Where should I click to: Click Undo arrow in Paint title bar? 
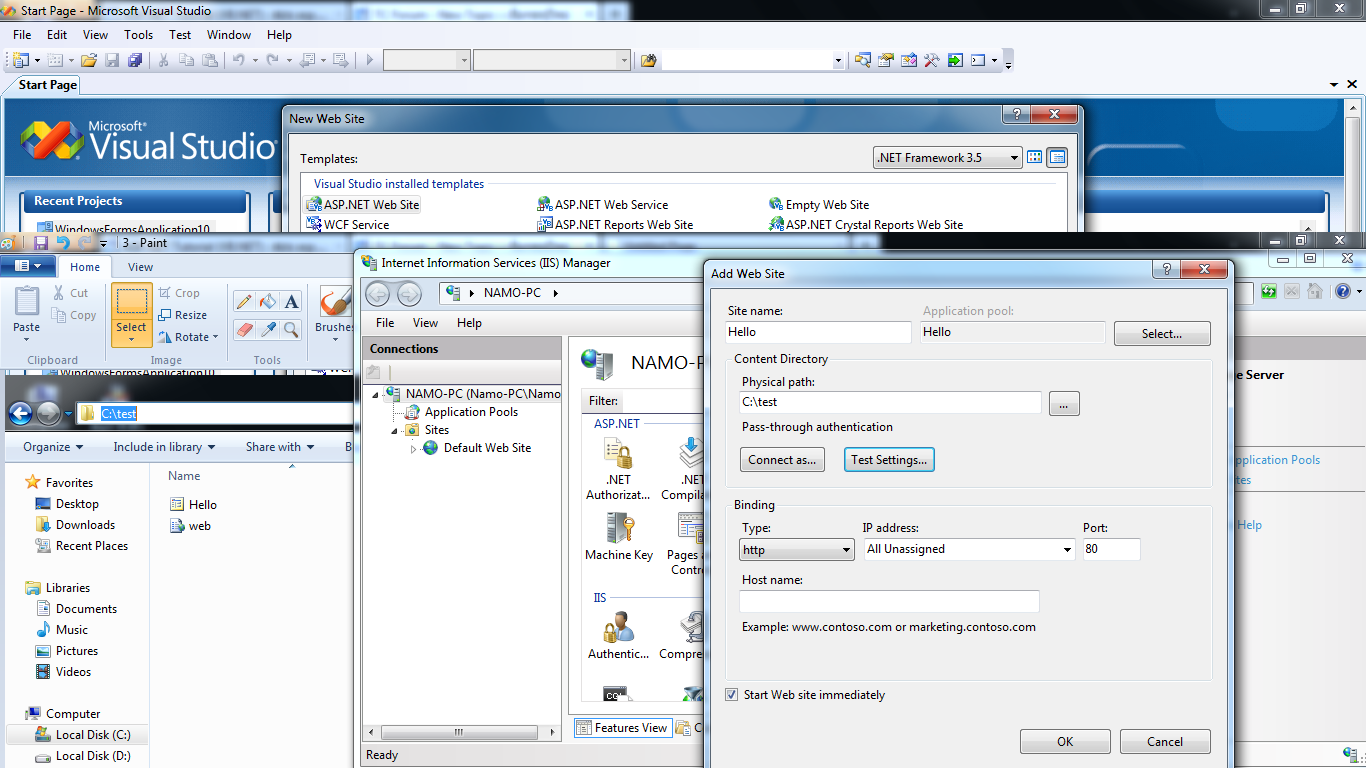click(63, 243)
